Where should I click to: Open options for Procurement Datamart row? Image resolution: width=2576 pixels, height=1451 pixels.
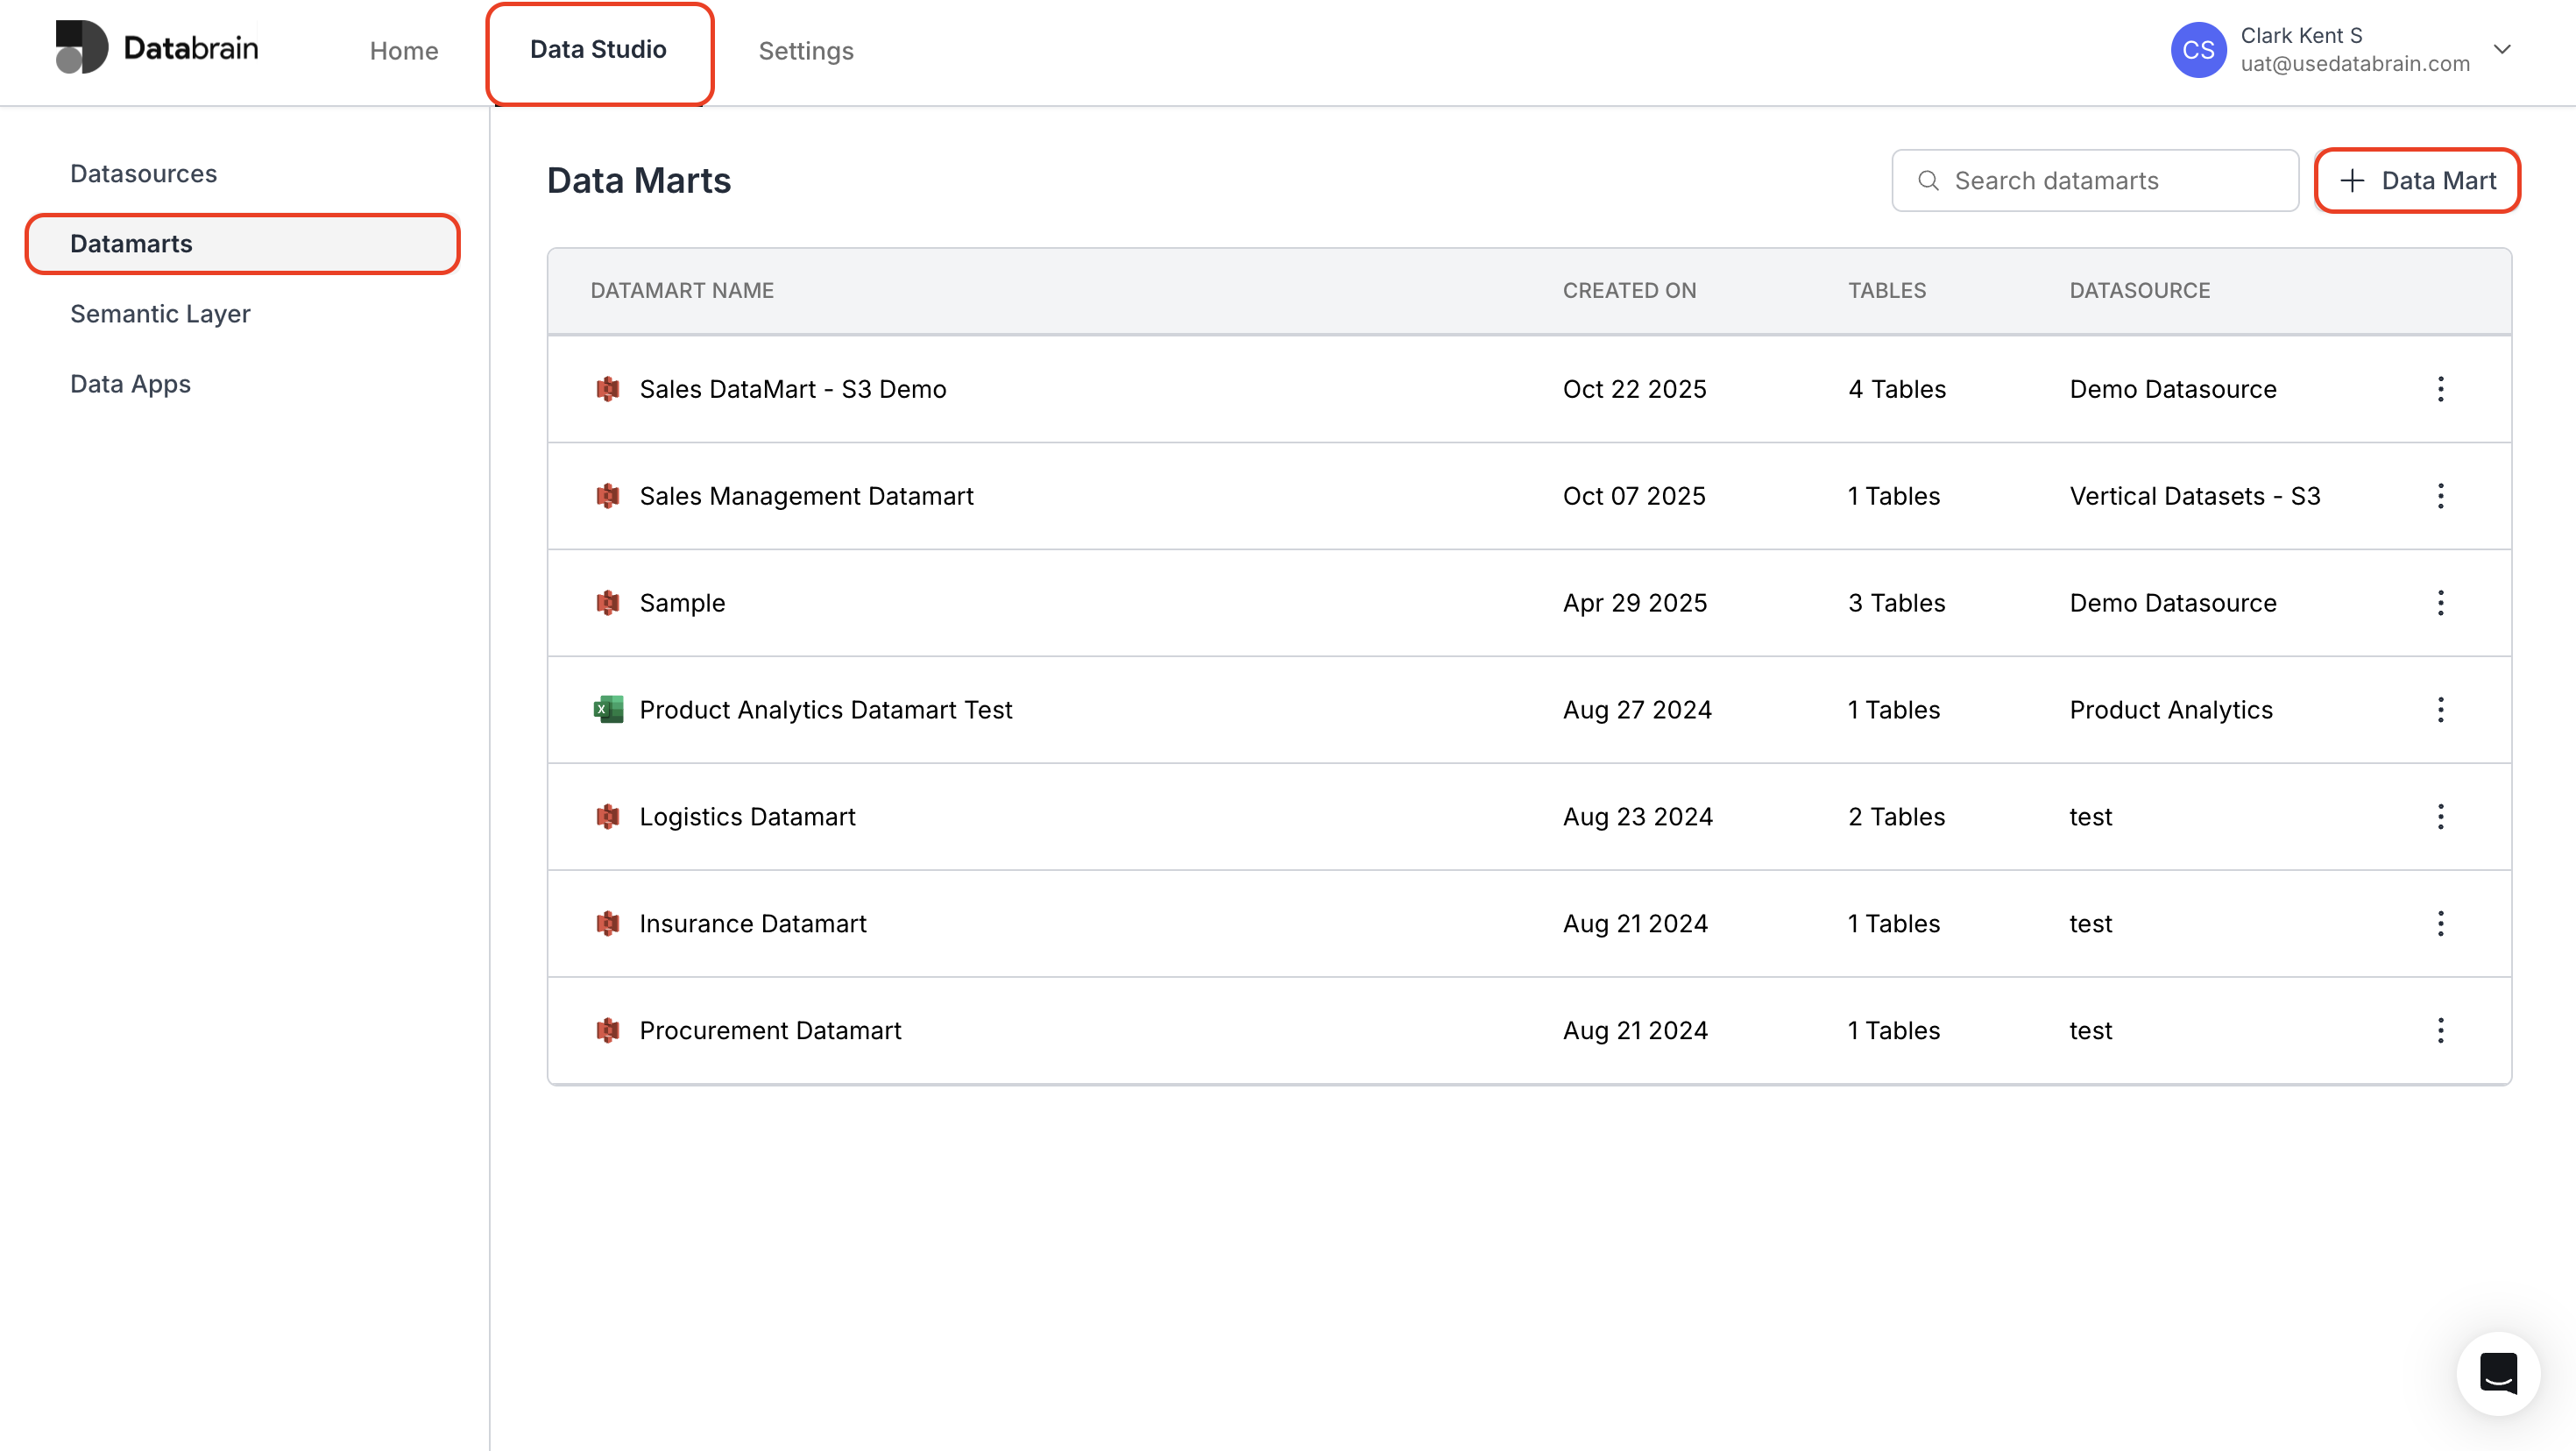[2440, 1030]
